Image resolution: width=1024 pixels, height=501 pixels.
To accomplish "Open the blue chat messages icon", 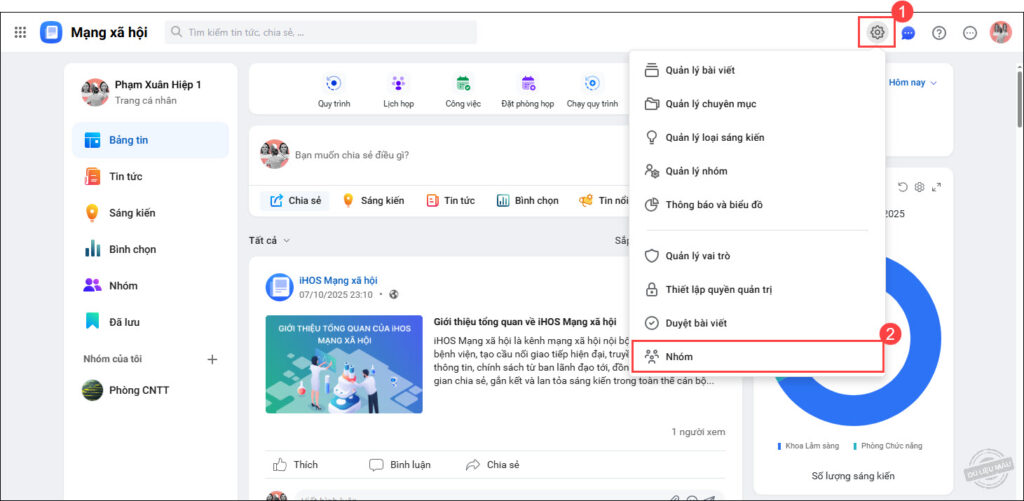I will click(908, 33).
